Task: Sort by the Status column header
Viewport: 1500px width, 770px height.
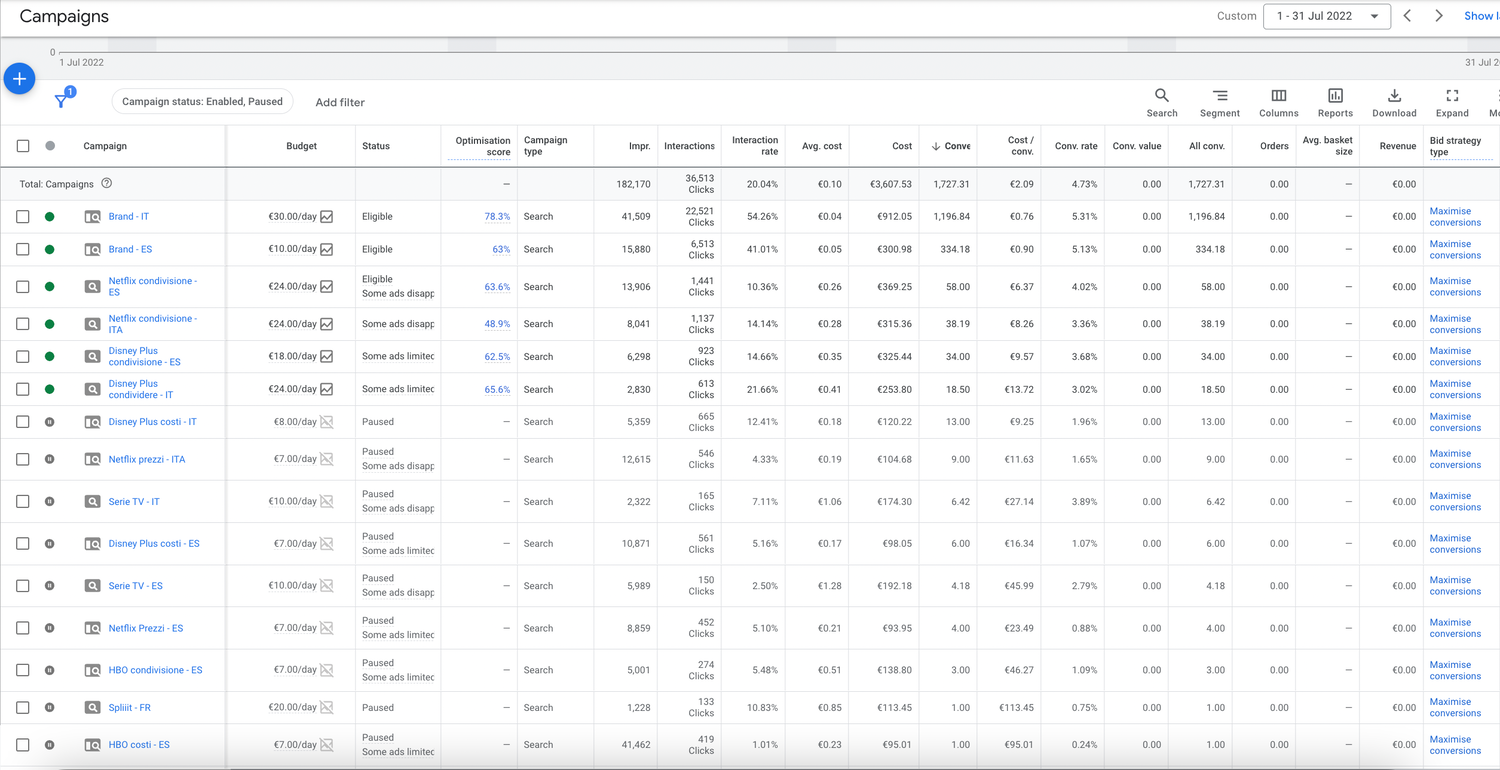Action: click(376, 146)
